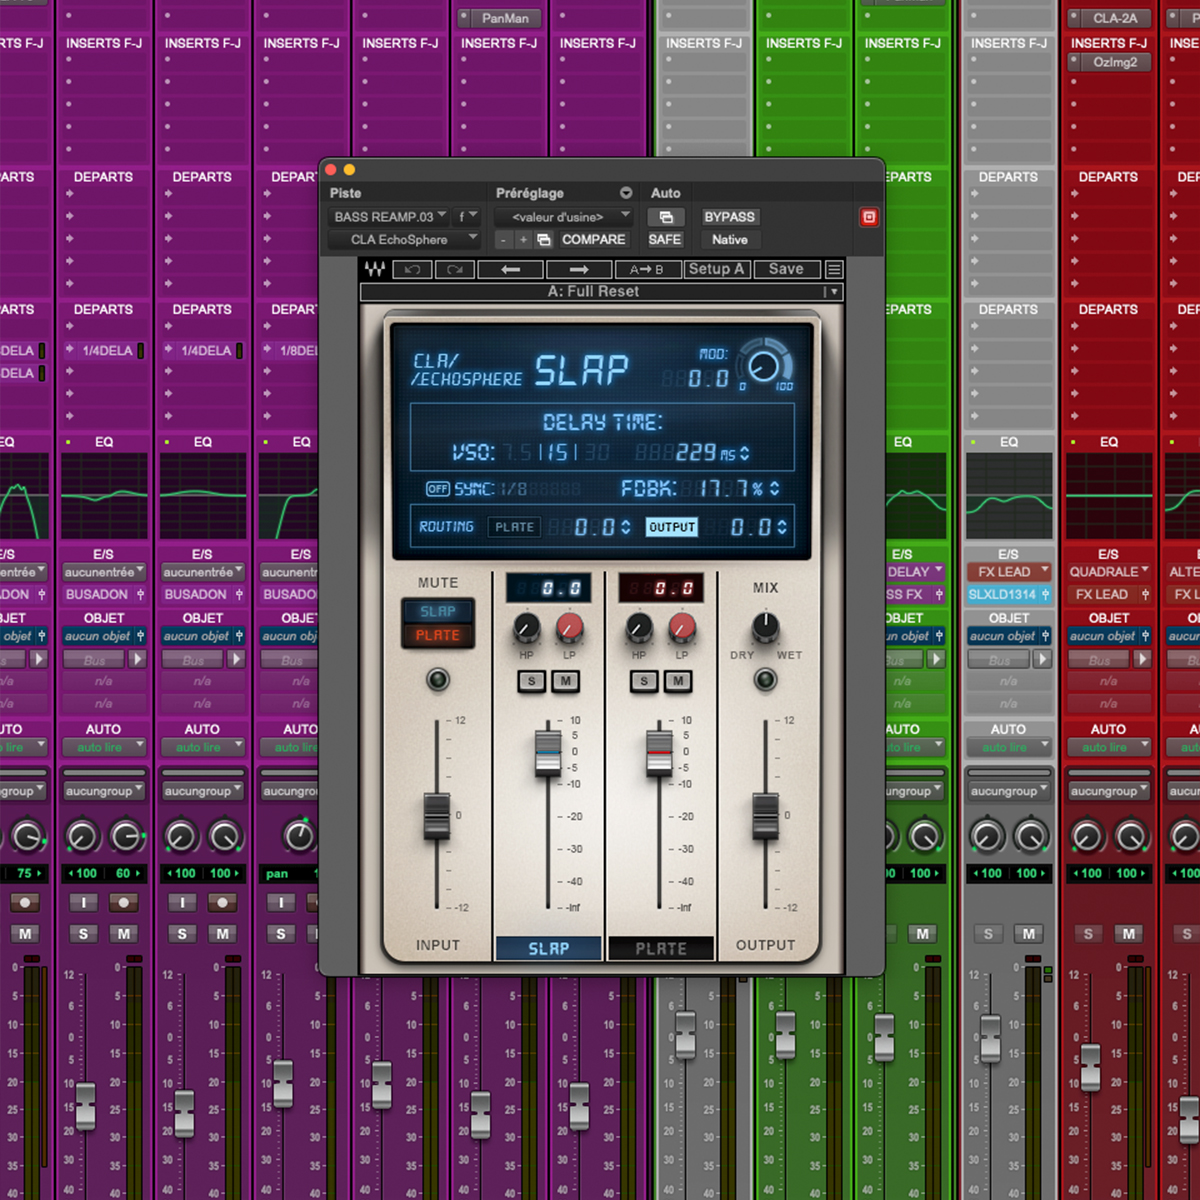The height and width of the screenshot is (1200, 1200).
Task: Solo the Plate channel with S button
Action: click(x=644, y=681)
